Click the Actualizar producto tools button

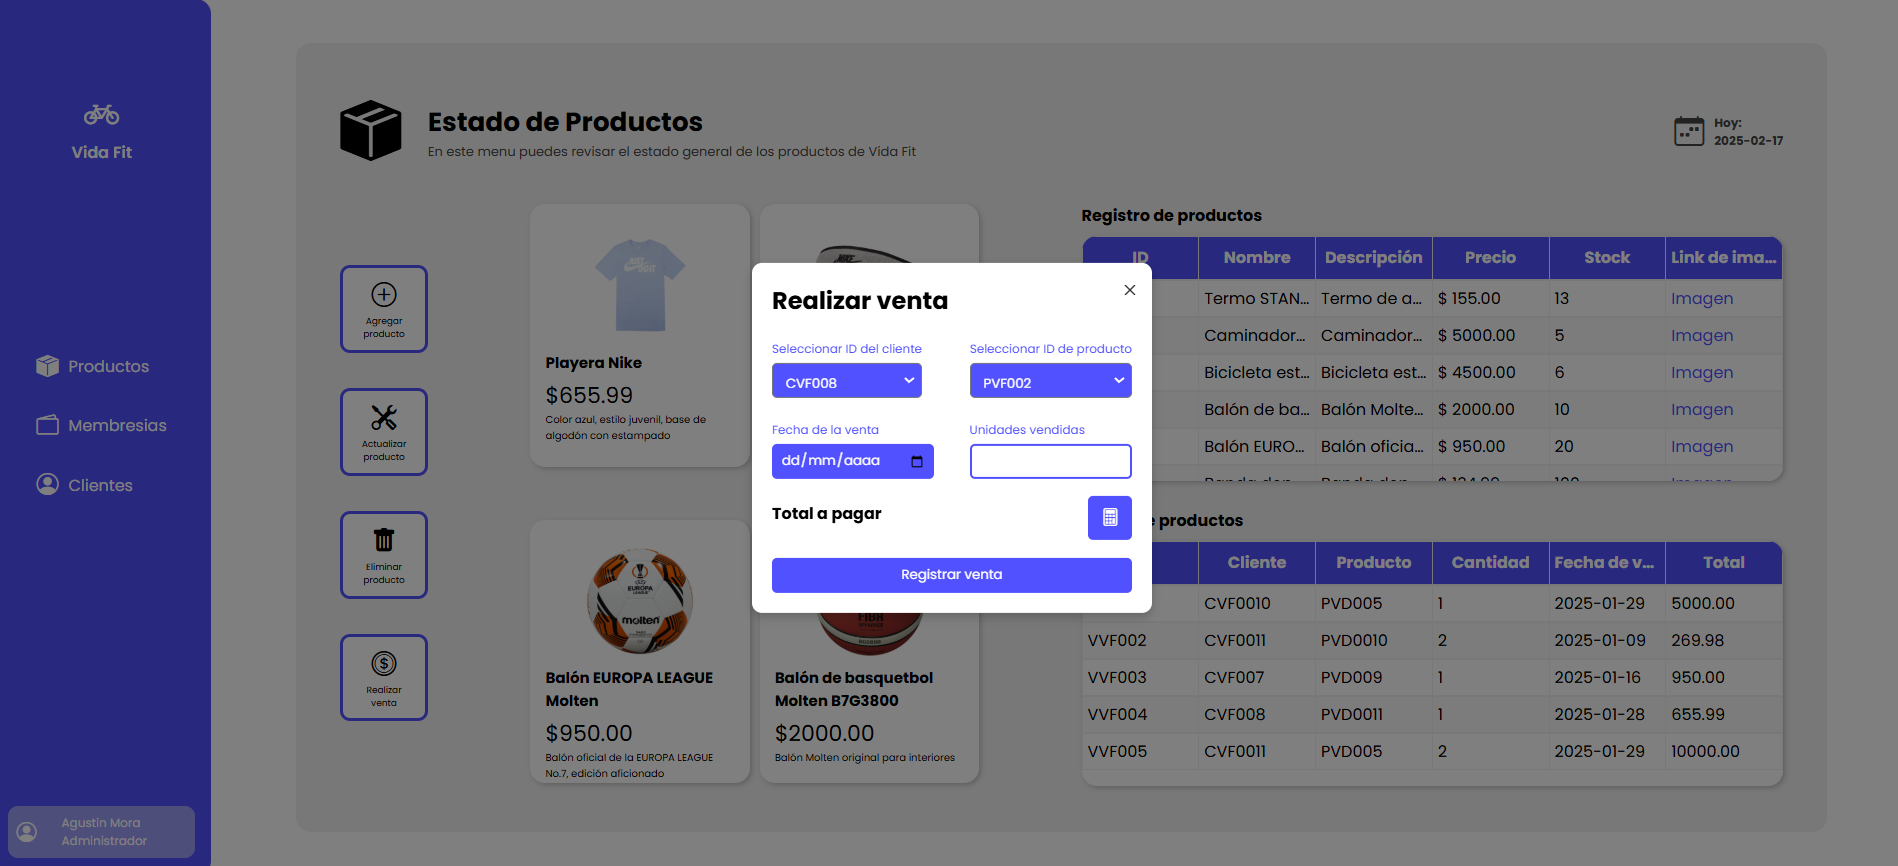pos(384,432)
